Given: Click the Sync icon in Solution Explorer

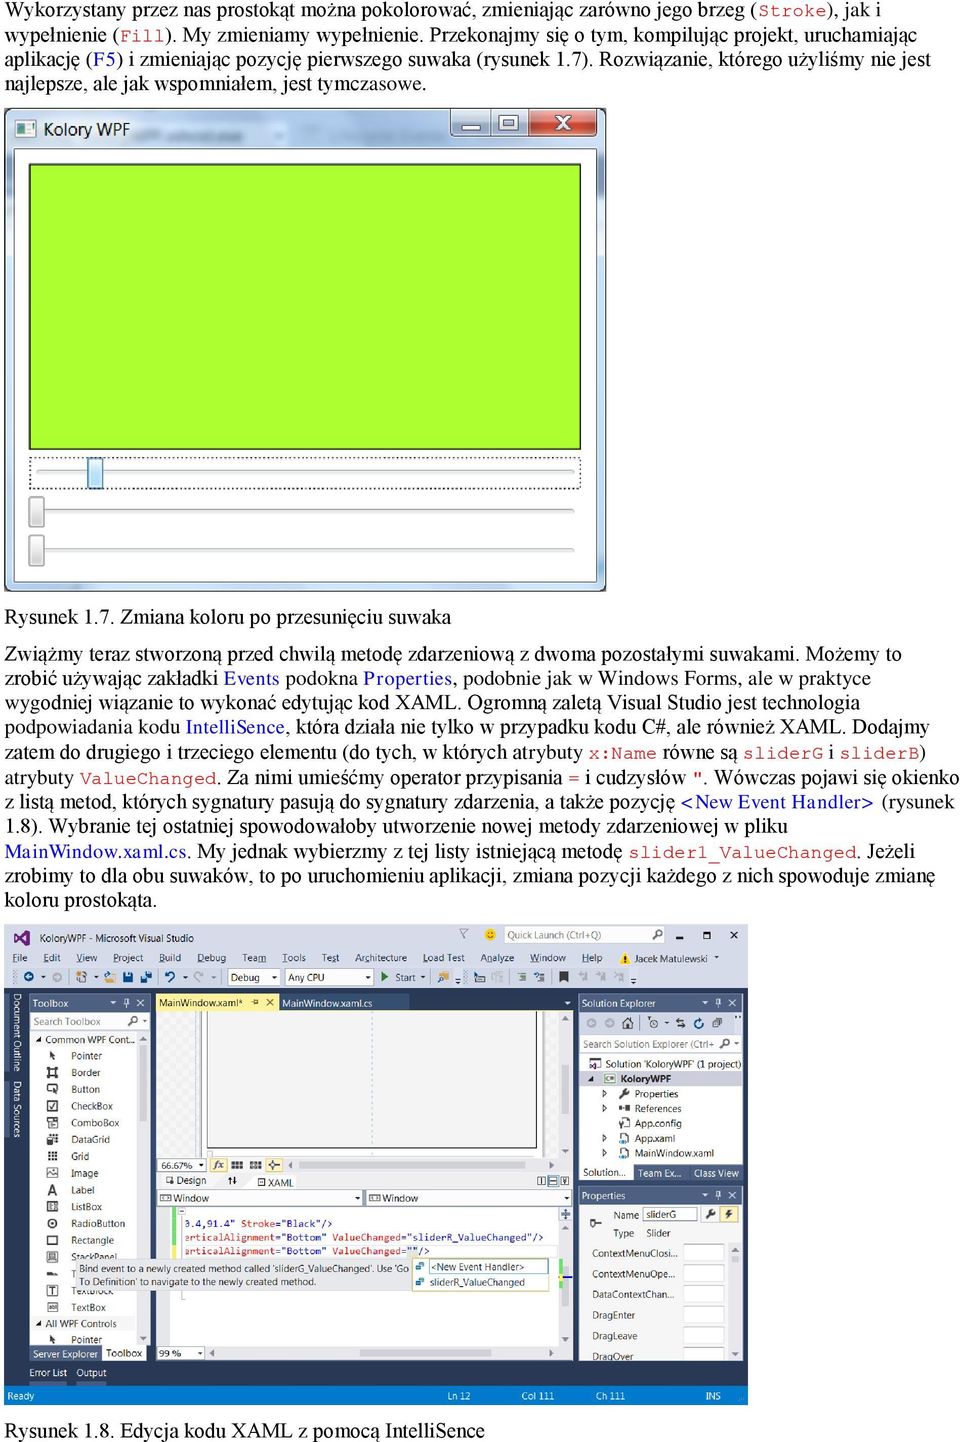Looking at the screenshot, I should (x=681, y=1023).
